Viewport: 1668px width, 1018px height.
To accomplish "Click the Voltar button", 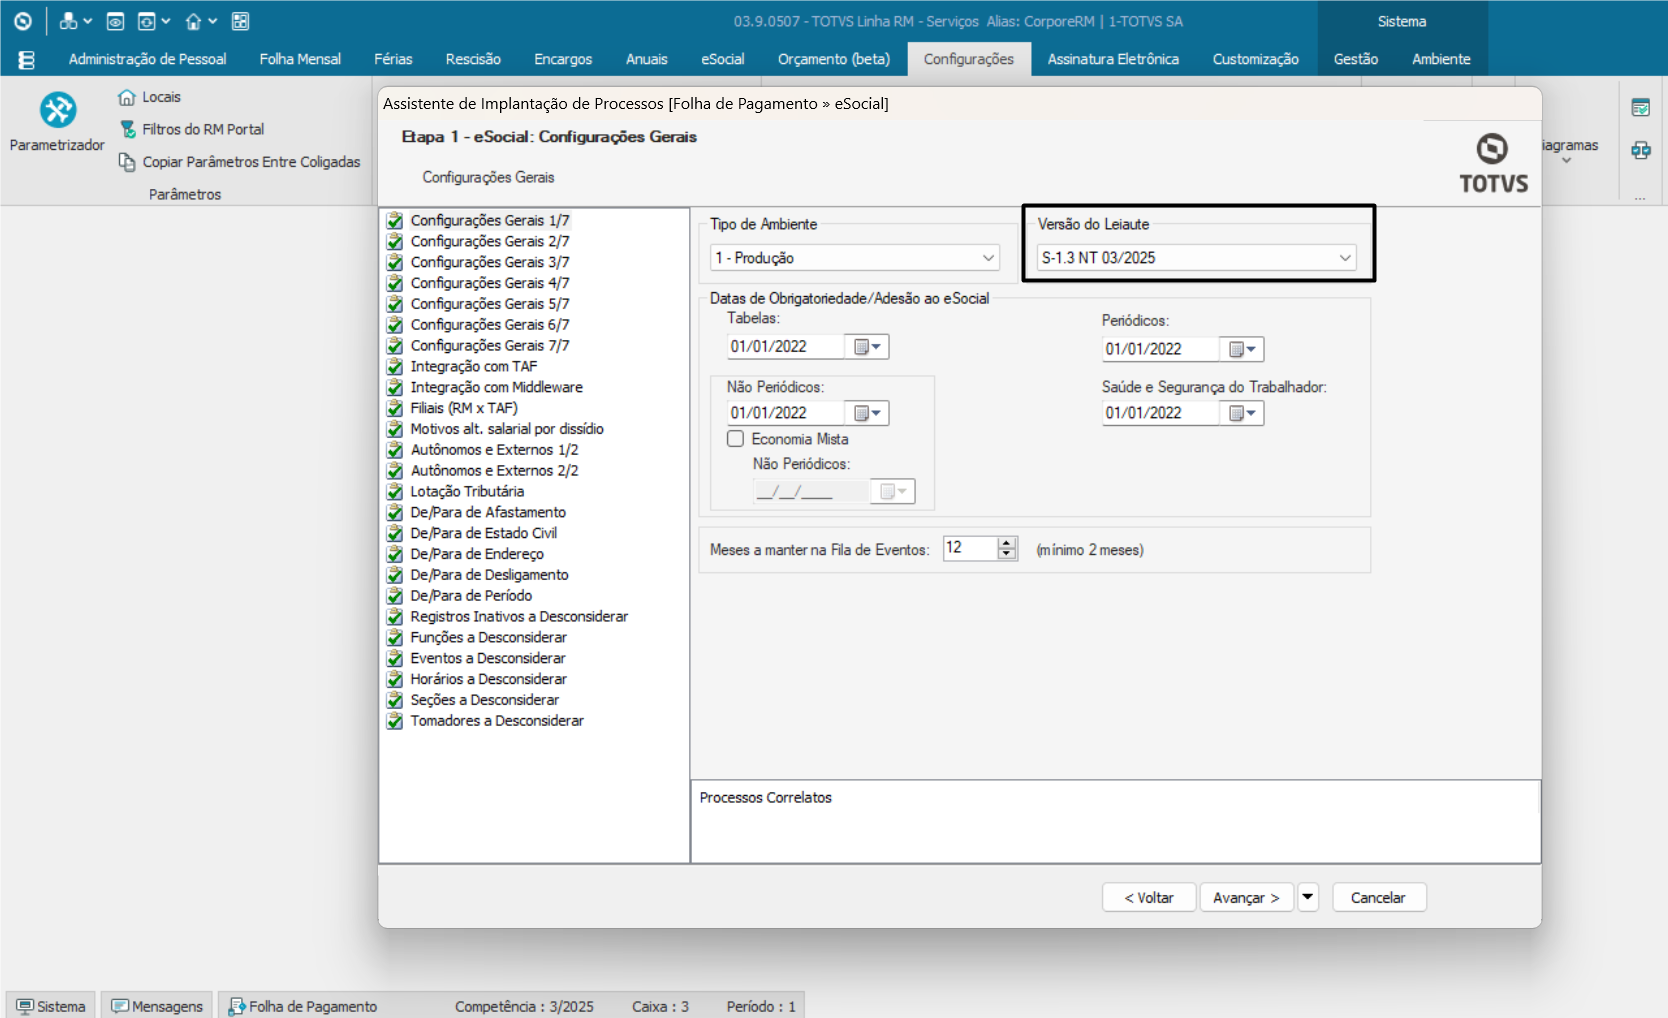I will point(1149,897).
